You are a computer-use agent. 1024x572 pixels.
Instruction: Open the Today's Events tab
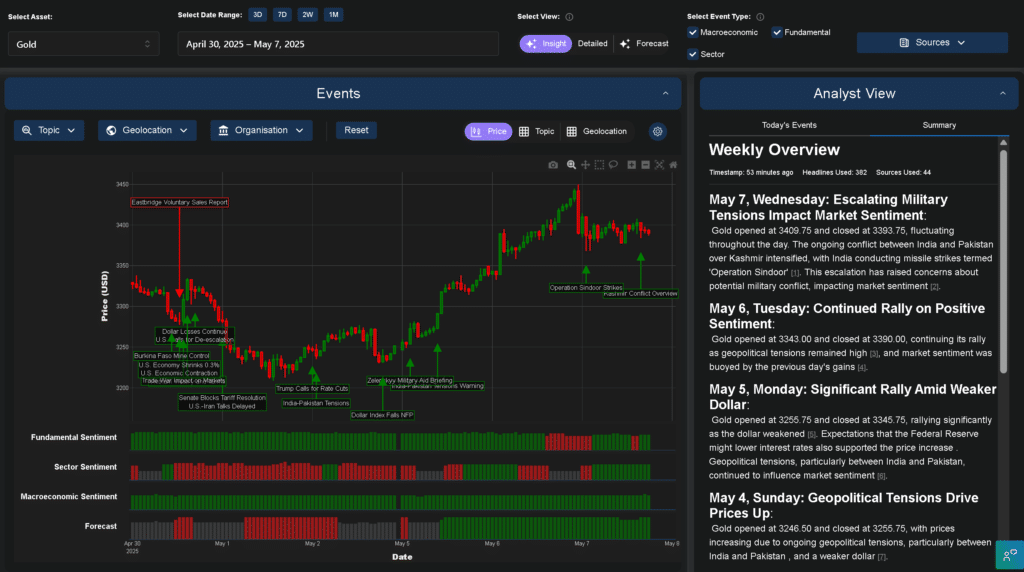click(789, 125)
